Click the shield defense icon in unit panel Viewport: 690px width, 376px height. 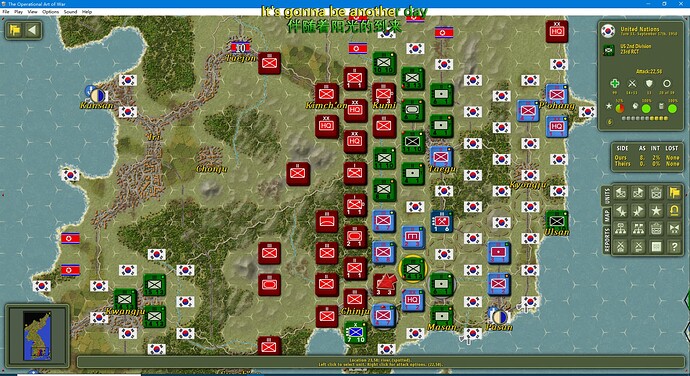click(x=649, y=83)
